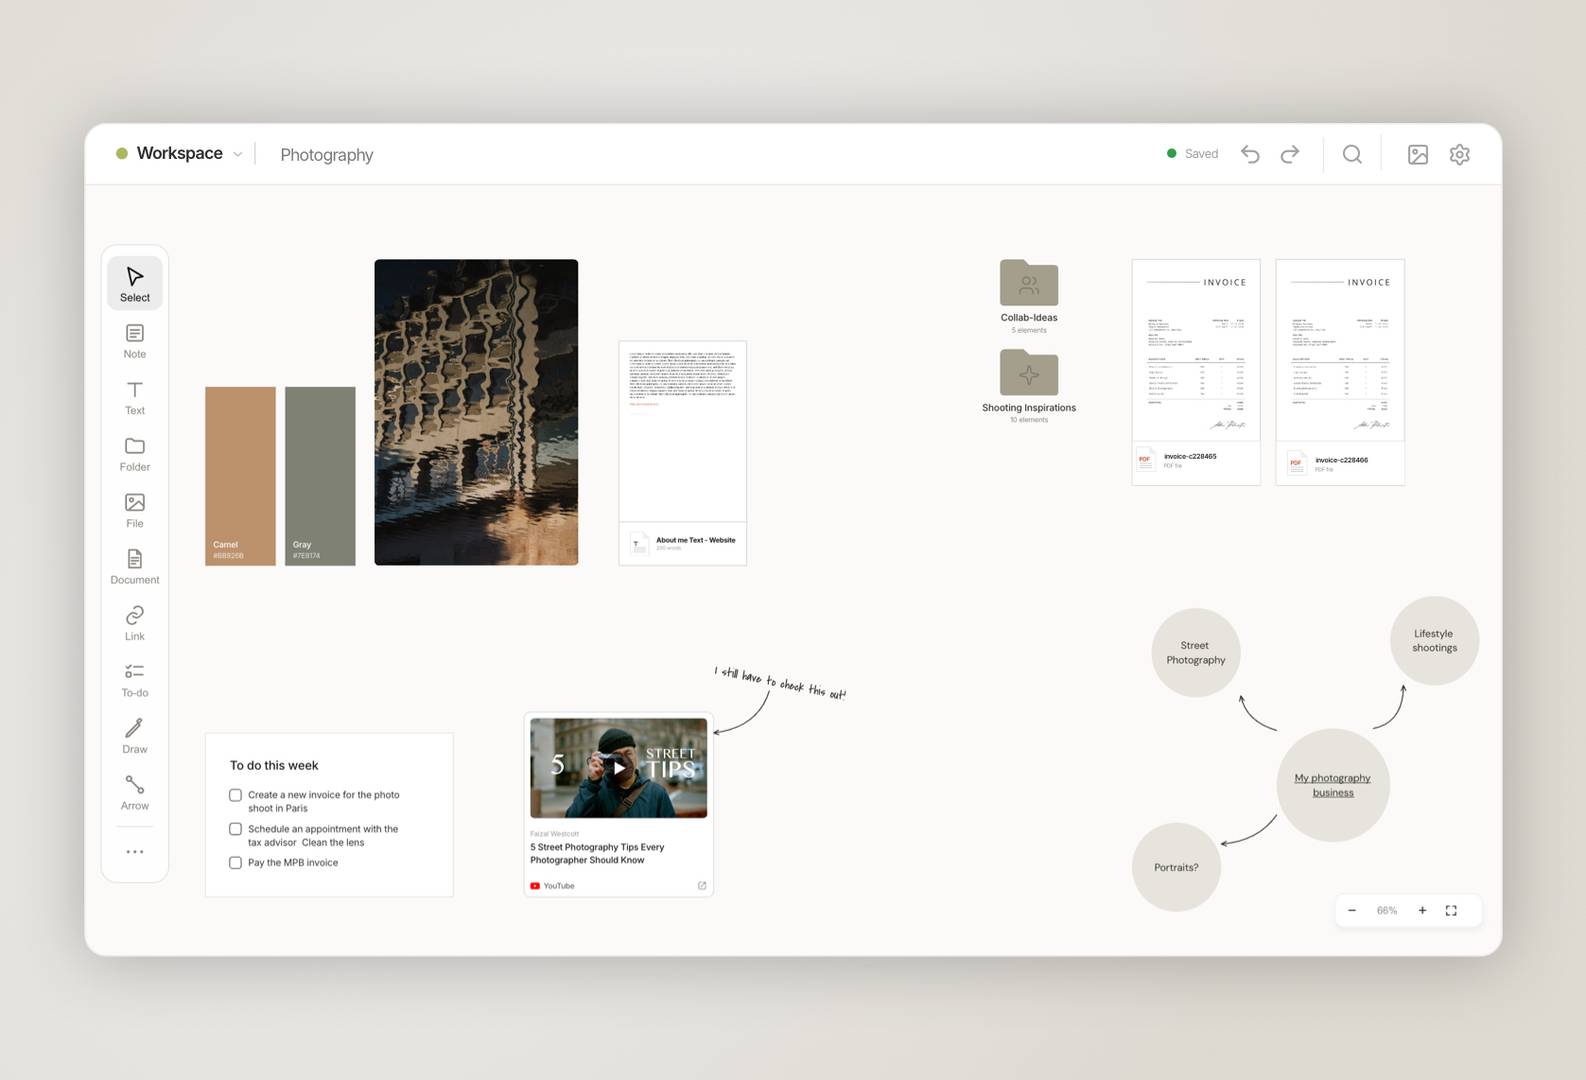Click the 66% zoom level value
Screen dimensions: 1586x1080
[1387, 911]
